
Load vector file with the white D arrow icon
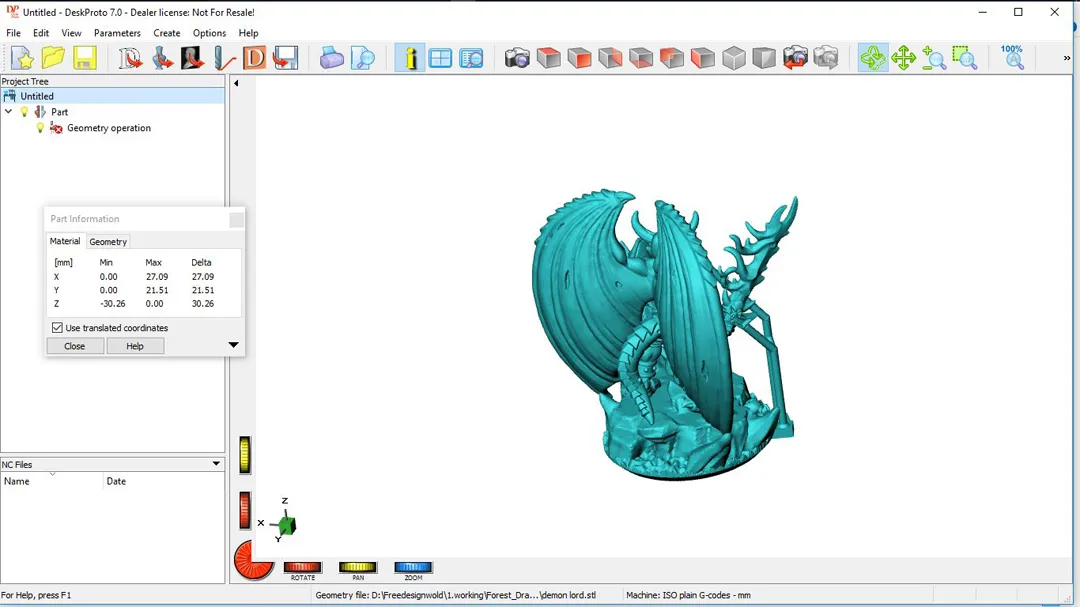click(130, 58)
